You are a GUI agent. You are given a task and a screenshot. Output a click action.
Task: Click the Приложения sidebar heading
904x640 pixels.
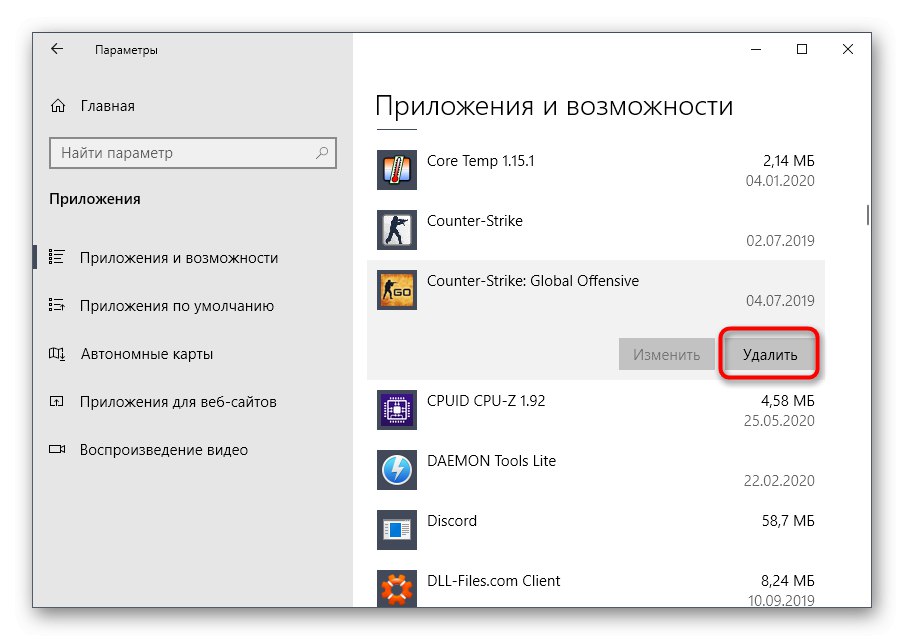tap(95, 199)
